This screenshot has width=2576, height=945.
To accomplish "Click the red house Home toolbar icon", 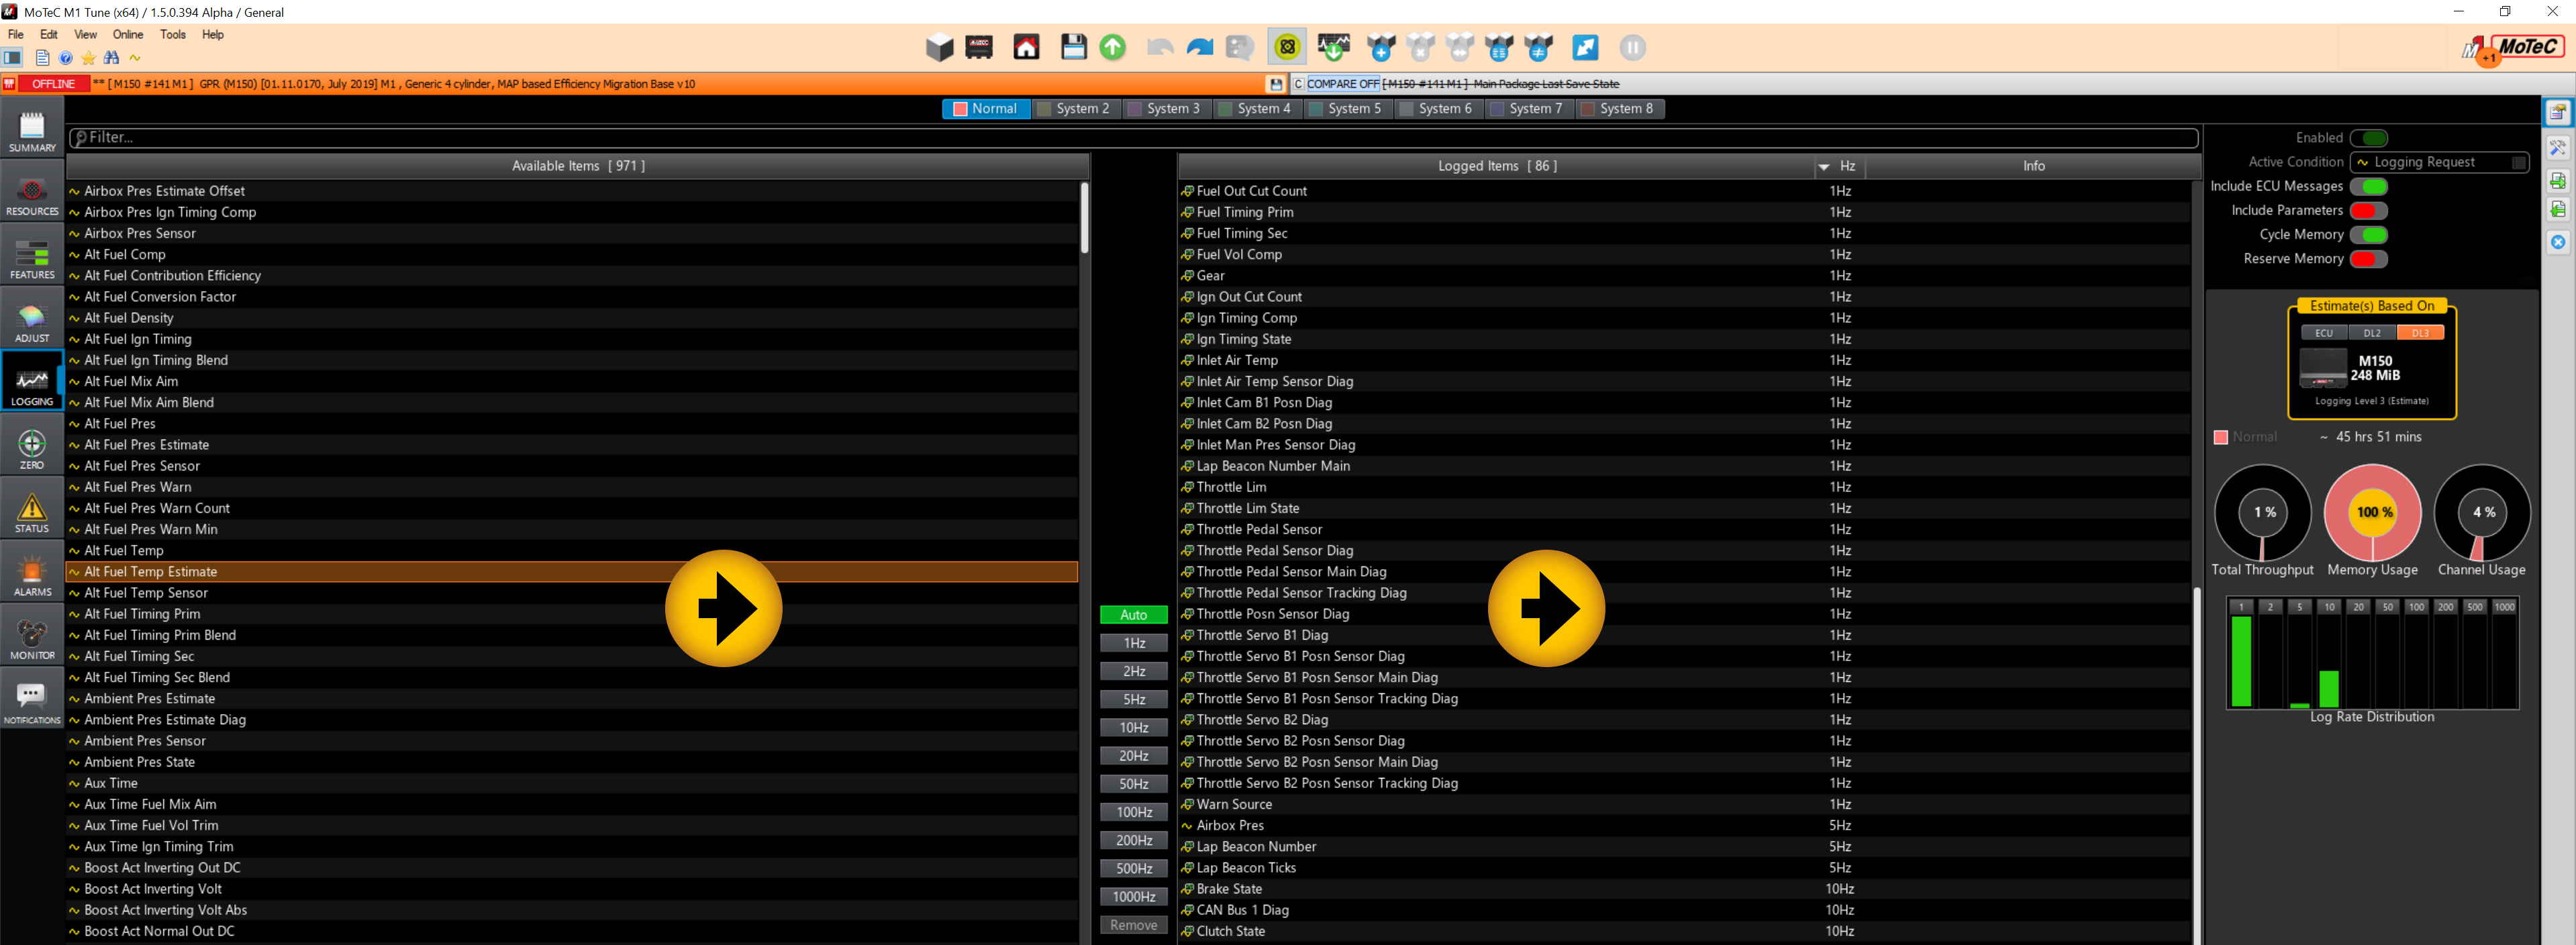I will [x=1026, y=47].
